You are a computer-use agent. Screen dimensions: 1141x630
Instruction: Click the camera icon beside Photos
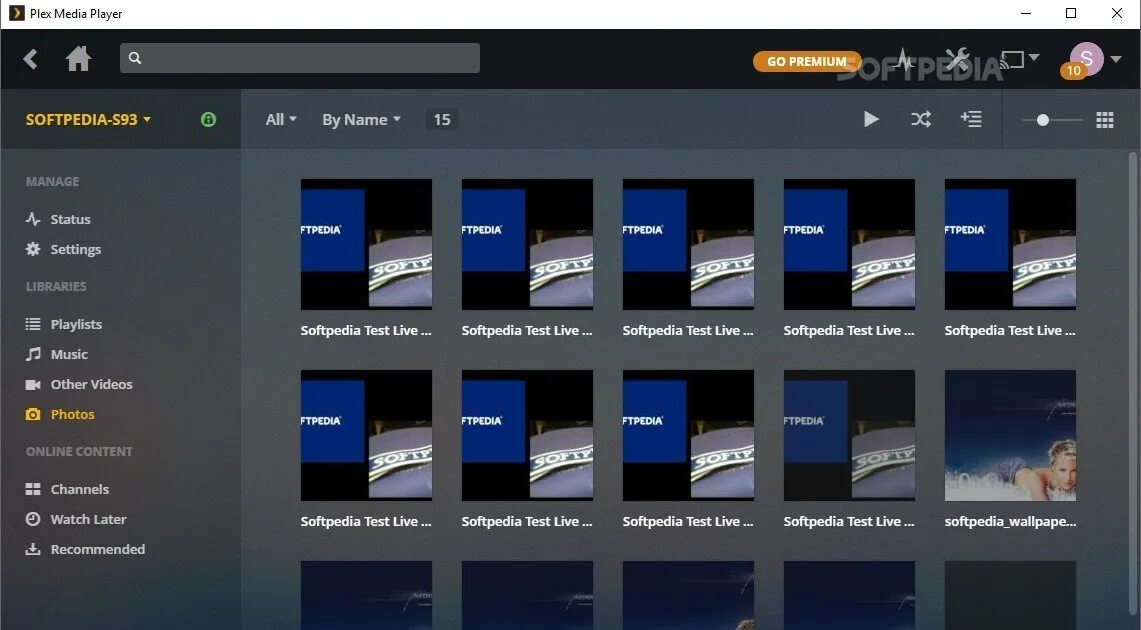[x=33, y=414]
